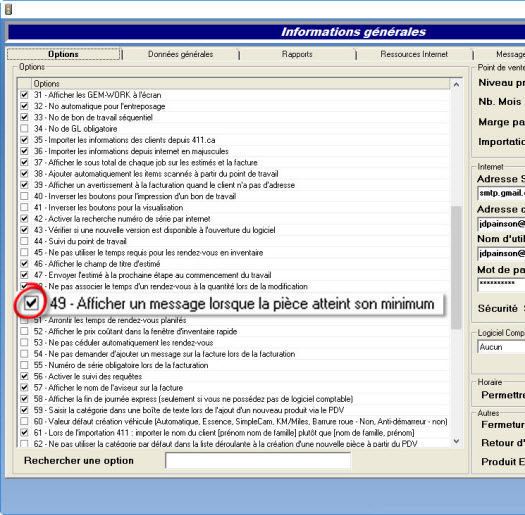Toggle option 61 importation 411 nom du client
Screen dimensions: 525x515
click(24, 433)
